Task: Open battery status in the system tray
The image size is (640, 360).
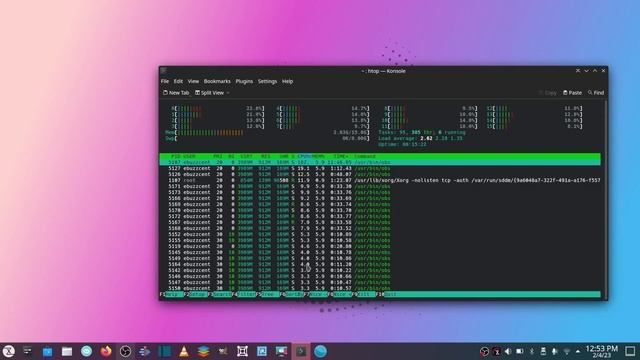Action: (520, 351)
